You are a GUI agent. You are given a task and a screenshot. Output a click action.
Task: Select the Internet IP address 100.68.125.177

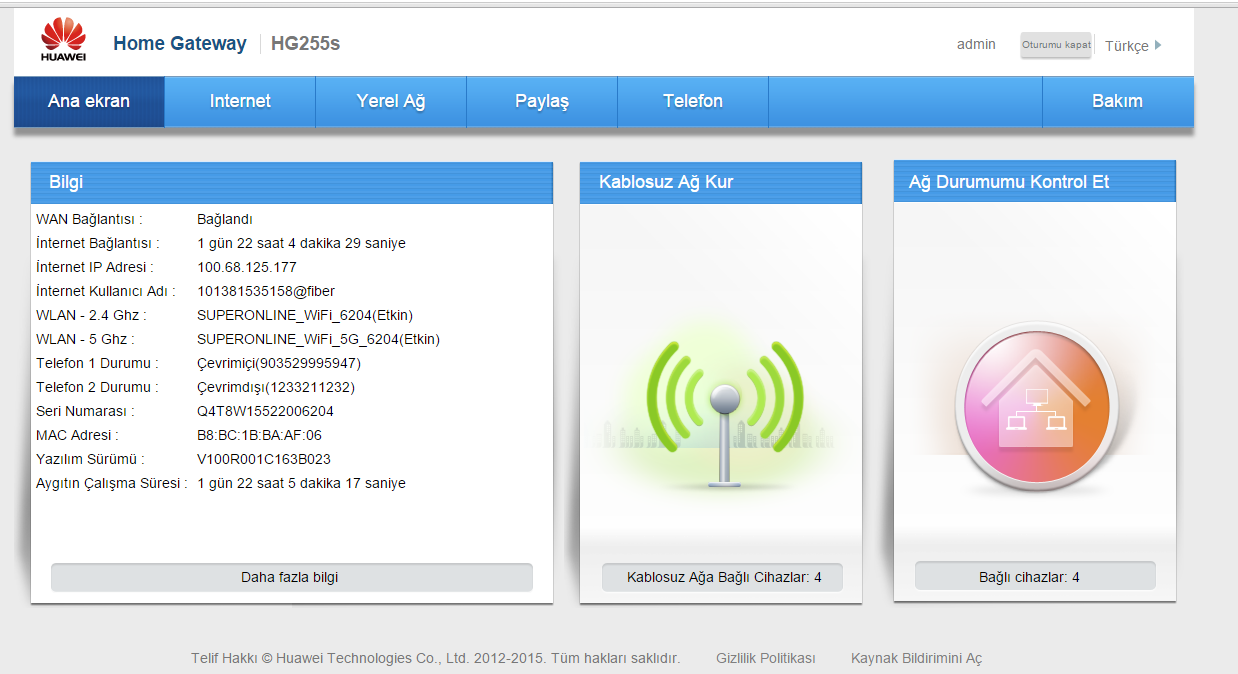[247, 267]
